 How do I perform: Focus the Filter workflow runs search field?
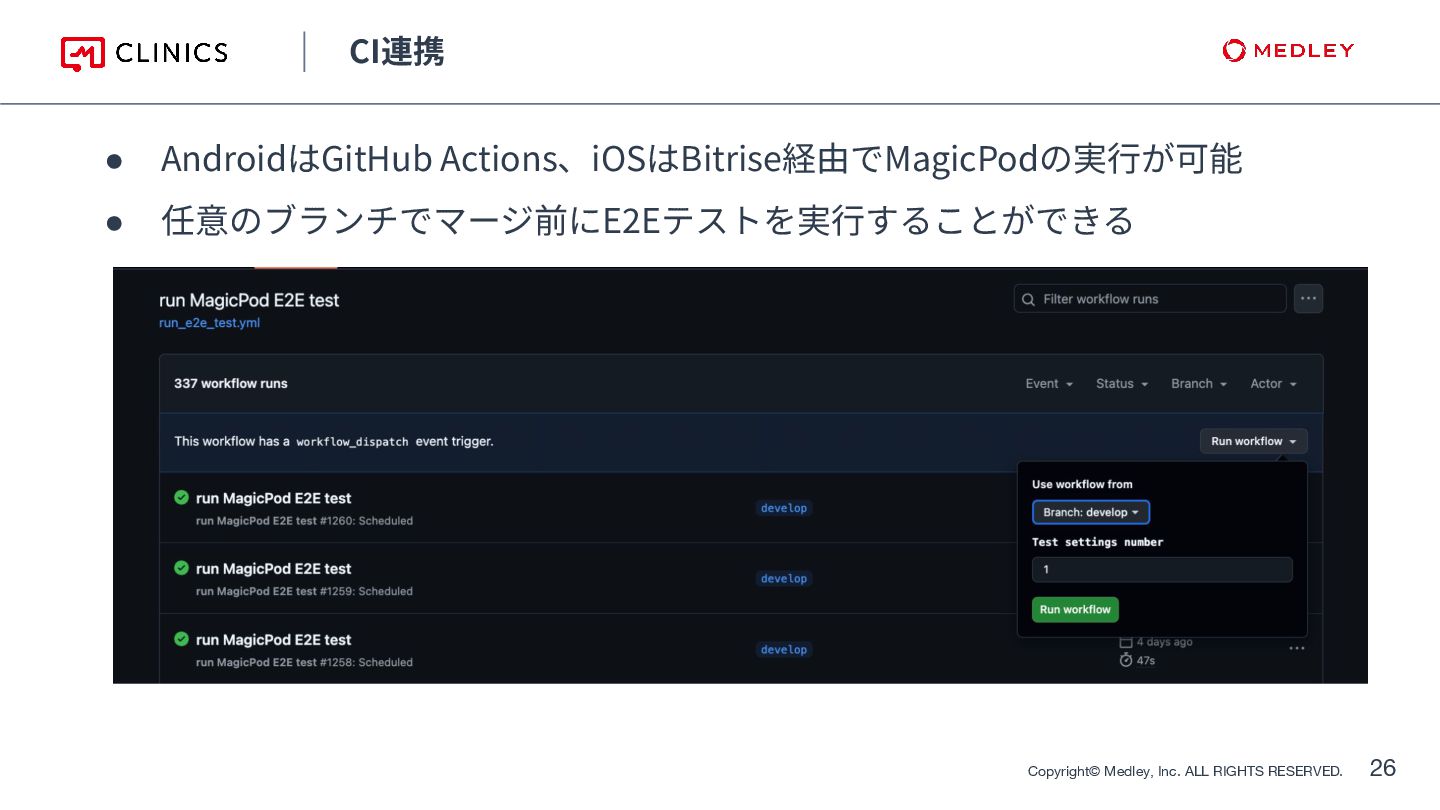pyautogui.click(x=1150, y=299)
